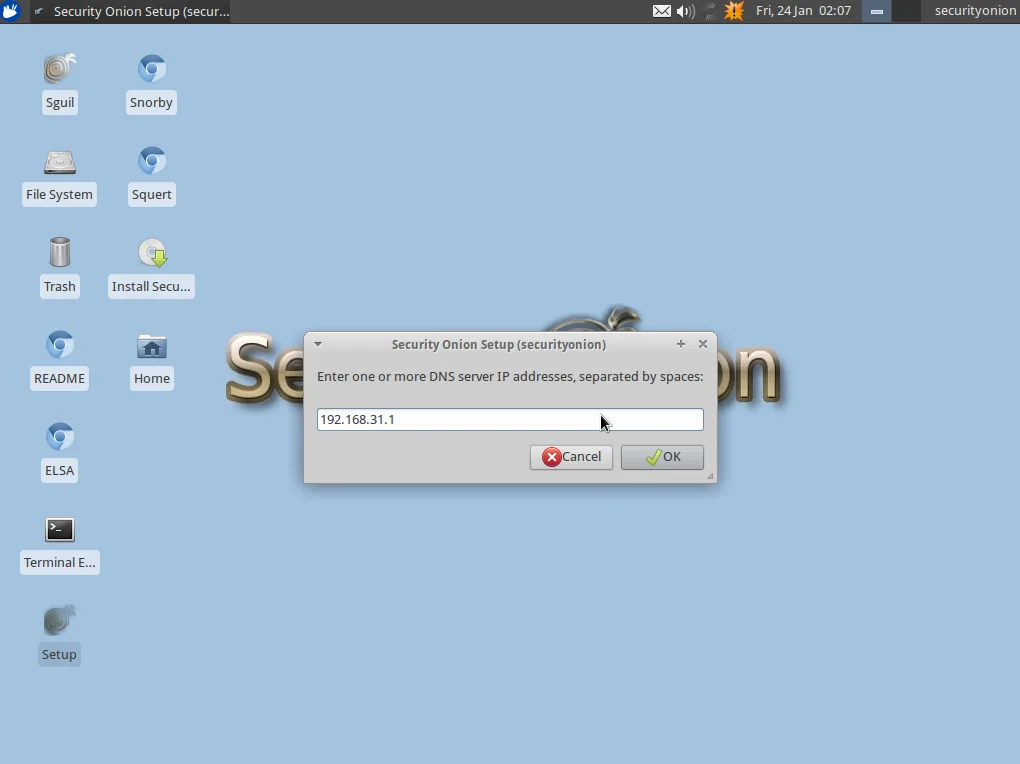Image resolution: width=1020 pixels, height=764 pixels.
Task: Open the dialog window menu arrow
Action: 318,344
